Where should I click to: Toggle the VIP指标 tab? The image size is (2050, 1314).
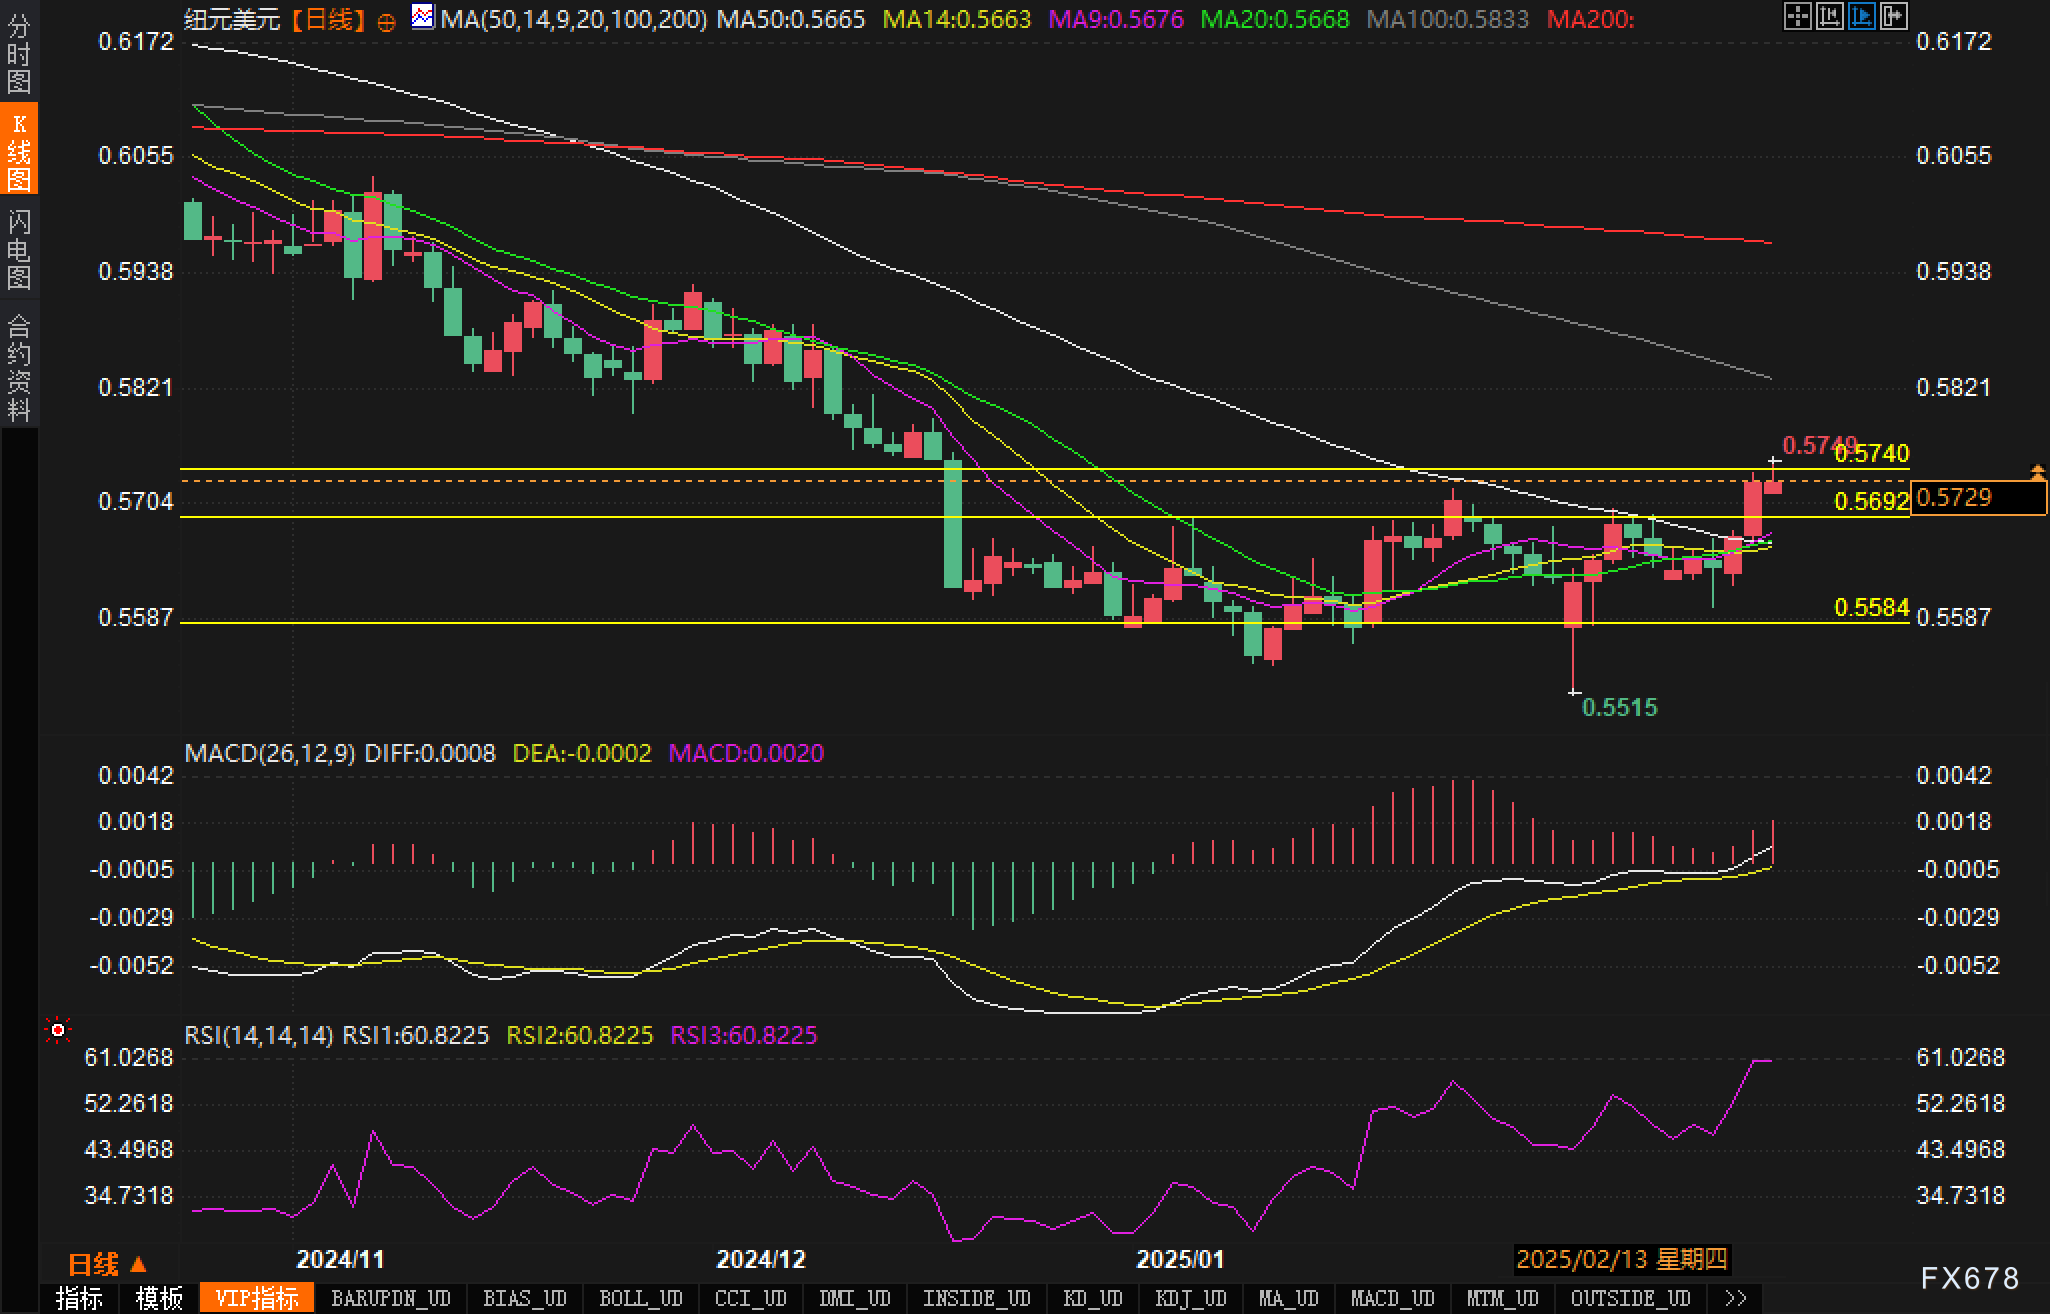point(257,1298)
